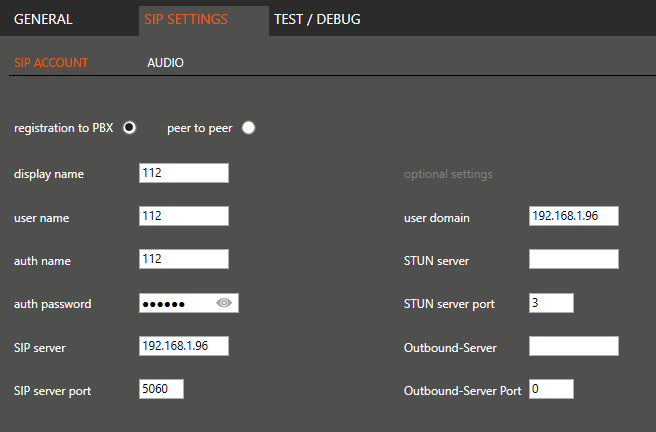This screenshot has height=432, width=656.
Task: Open the GENERAL tab
Action: coord(43,19)
